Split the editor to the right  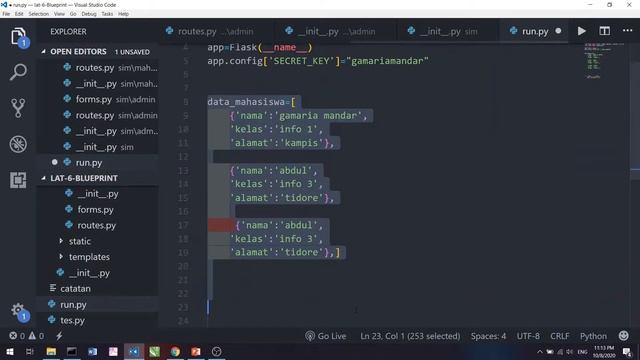point(604,31)
